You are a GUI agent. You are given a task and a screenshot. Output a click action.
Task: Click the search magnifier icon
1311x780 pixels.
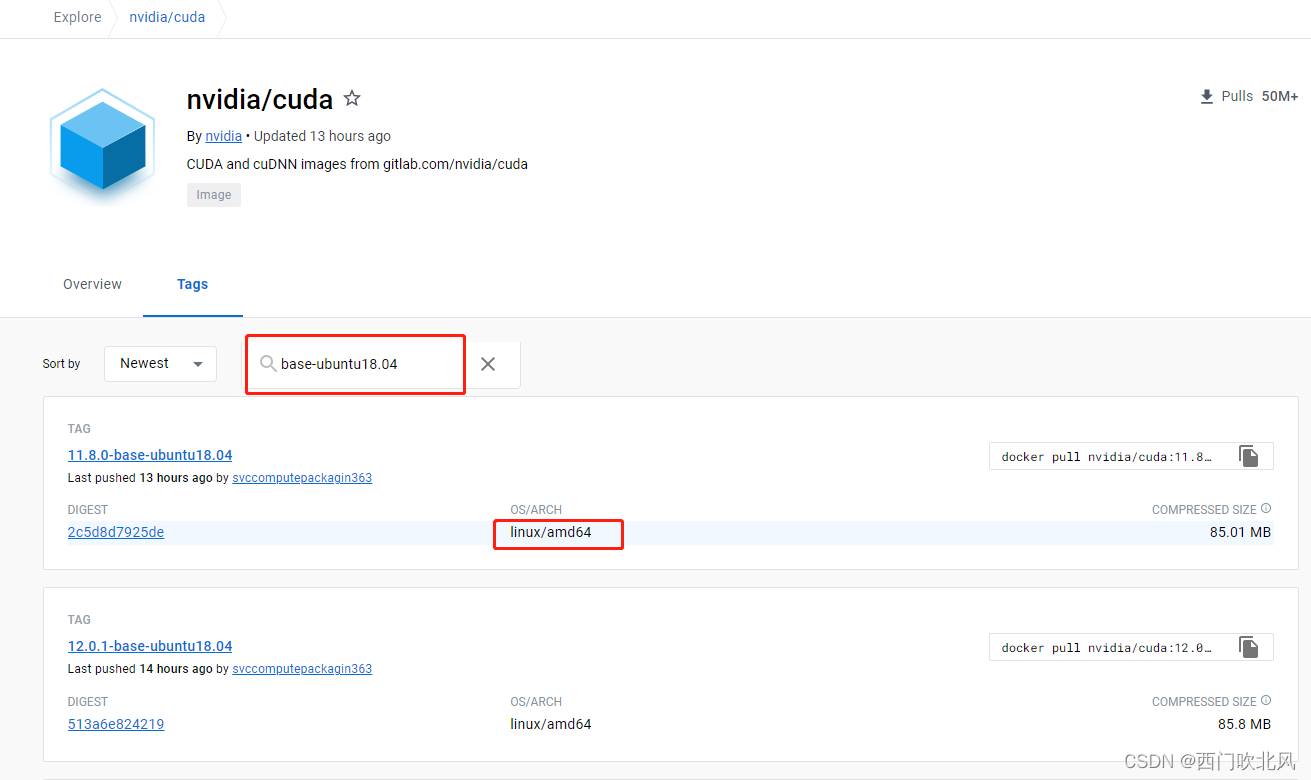268,364
